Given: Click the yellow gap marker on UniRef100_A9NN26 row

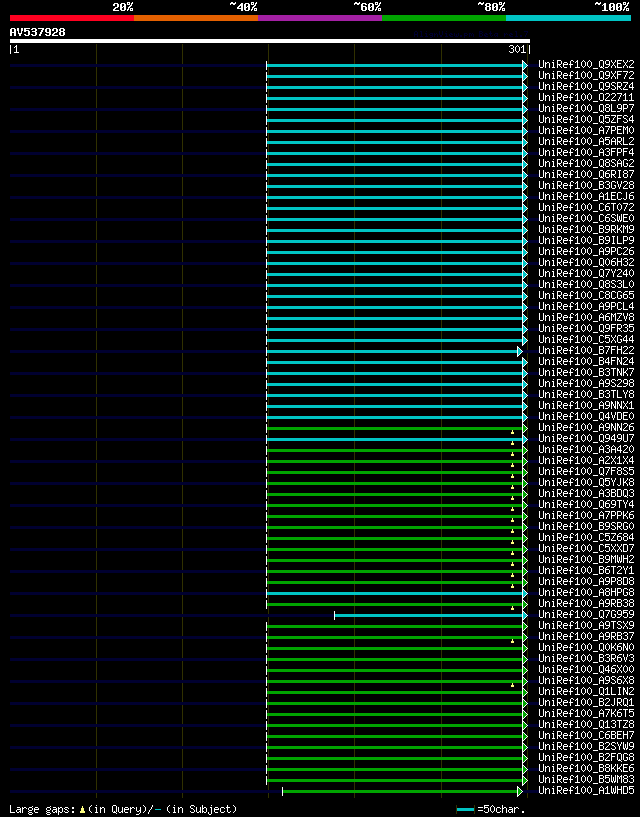Looking at the screenshot, I should pos(512,432).
